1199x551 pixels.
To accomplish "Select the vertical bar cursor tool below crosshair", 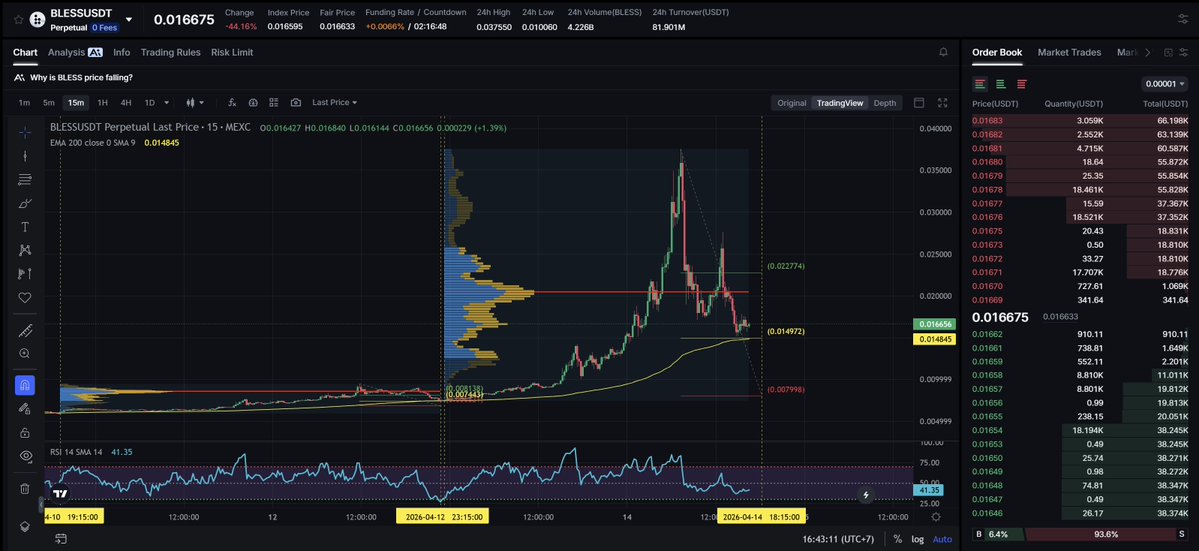I will point(24,156).
